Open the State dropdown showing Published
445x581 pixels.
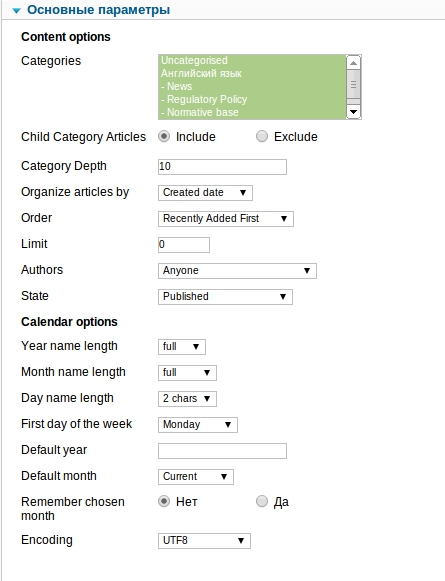[225, 296]
